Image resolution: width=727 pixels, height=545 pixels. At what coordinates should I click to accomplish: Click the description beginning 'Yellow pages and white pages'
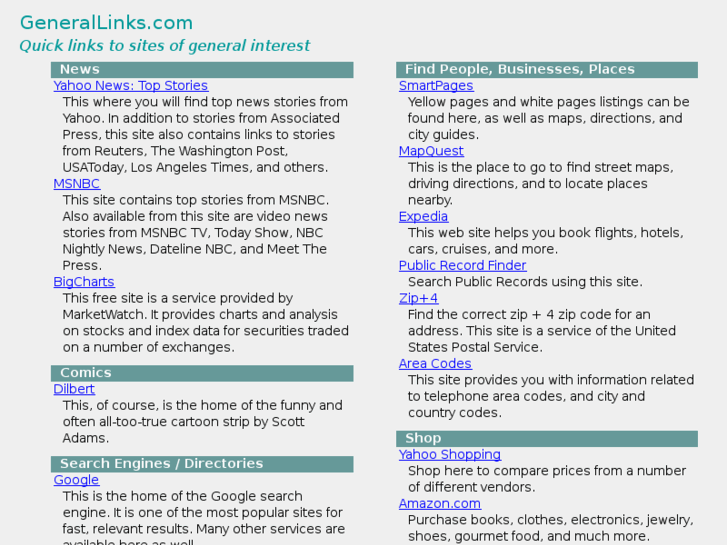[548, 118]
